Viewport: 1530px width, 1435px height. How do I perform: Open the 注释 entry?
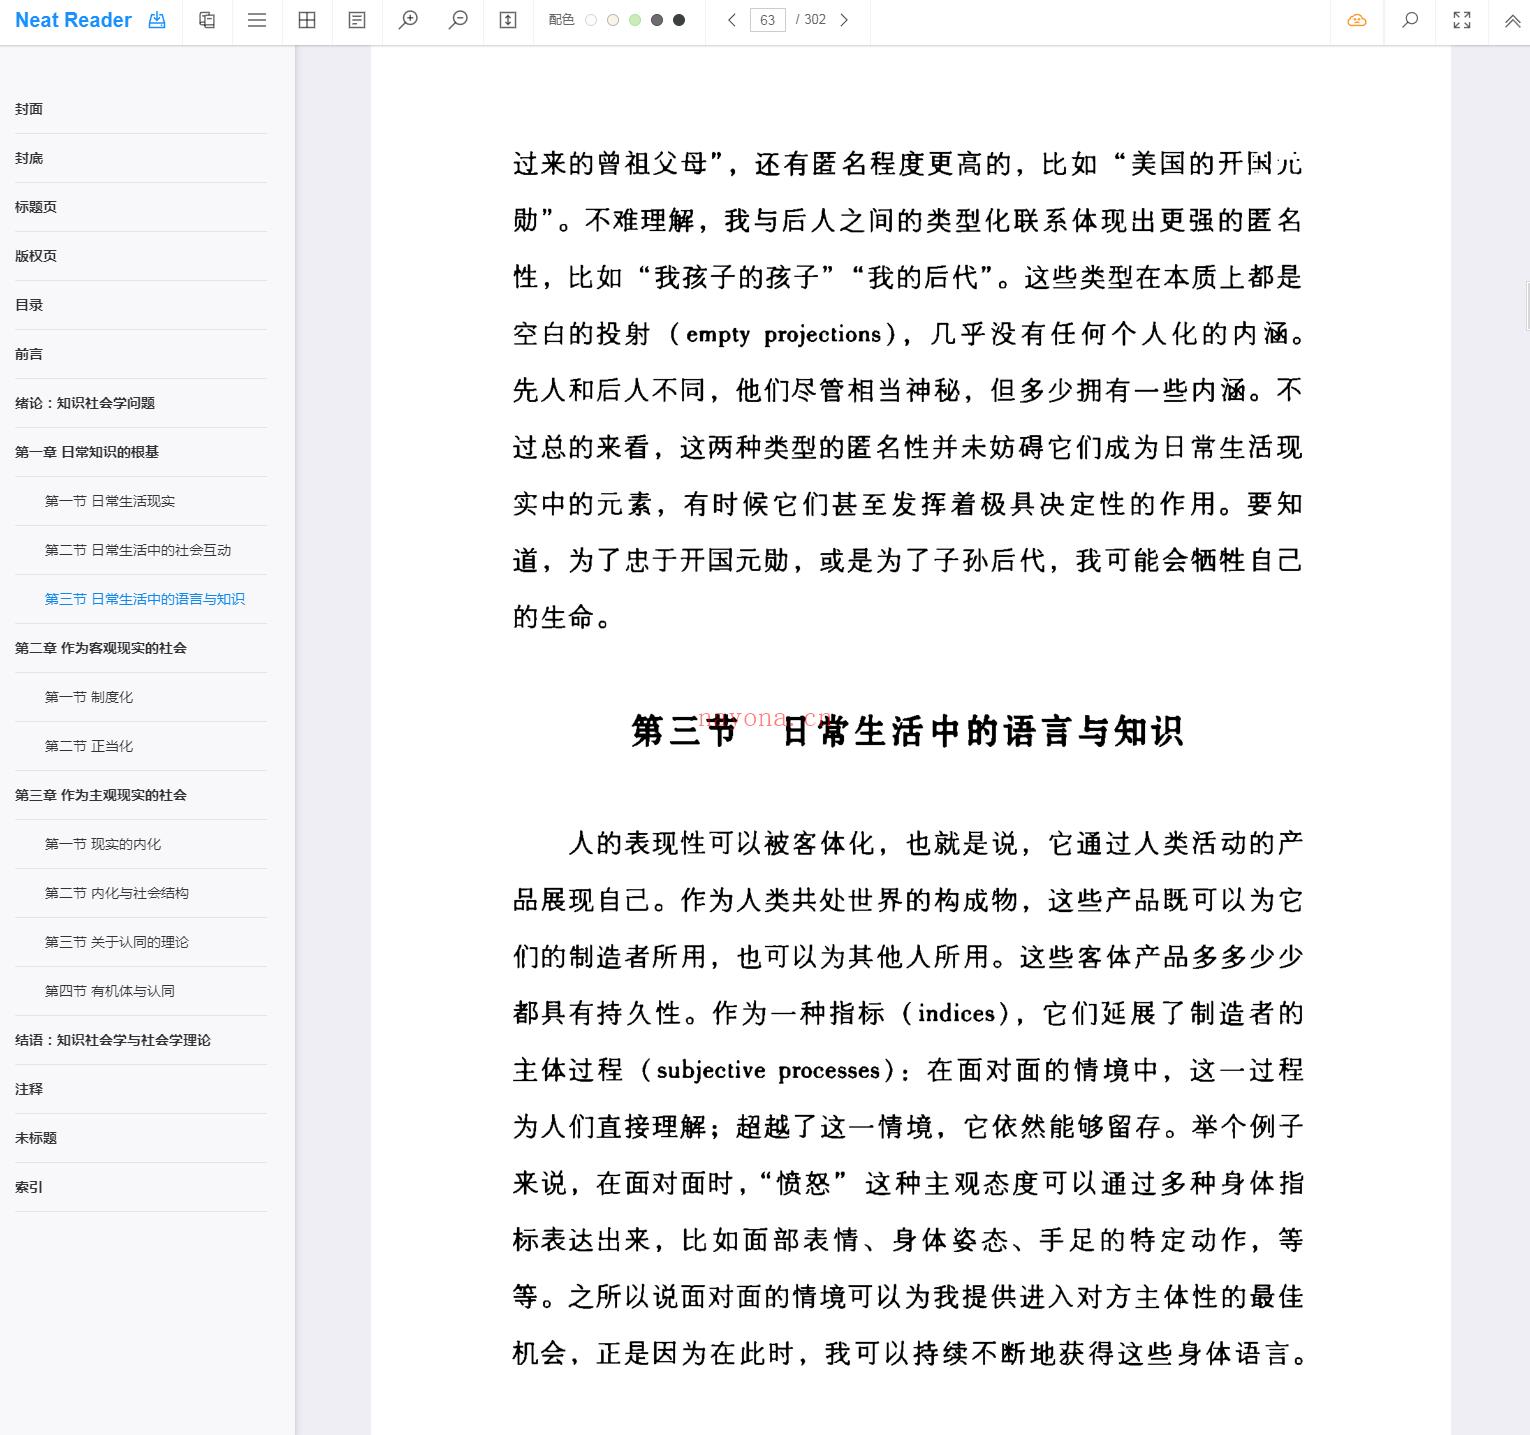29,1089
